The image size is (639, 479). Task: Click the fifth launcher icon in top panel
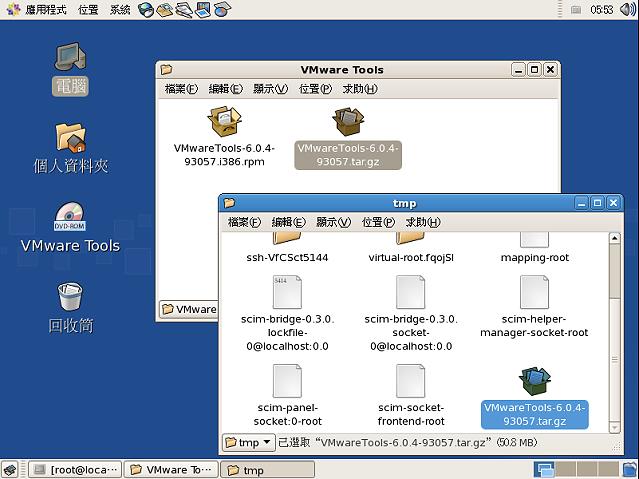tap(222, 9)
